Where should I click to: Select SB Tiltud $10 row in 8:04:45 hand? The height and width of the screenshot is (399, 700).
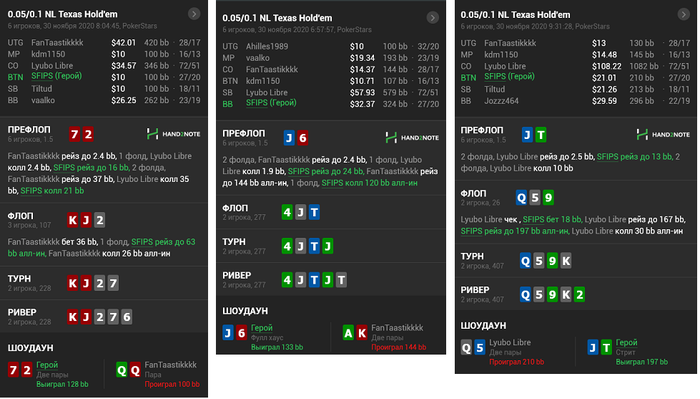click(104, 89)
